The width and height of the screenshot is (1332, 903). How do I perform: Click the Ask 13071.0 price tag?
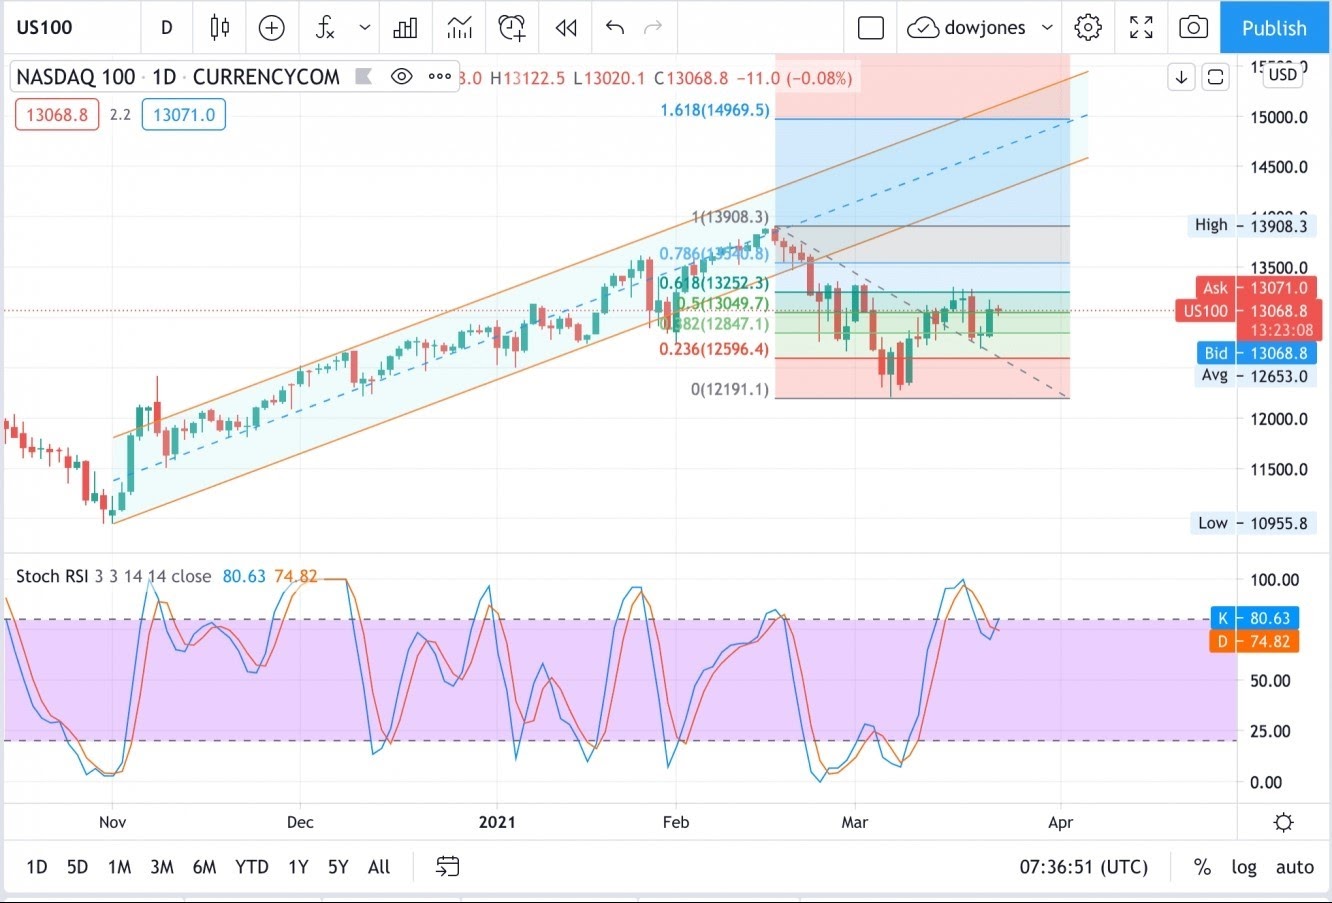coord(1257,288)
